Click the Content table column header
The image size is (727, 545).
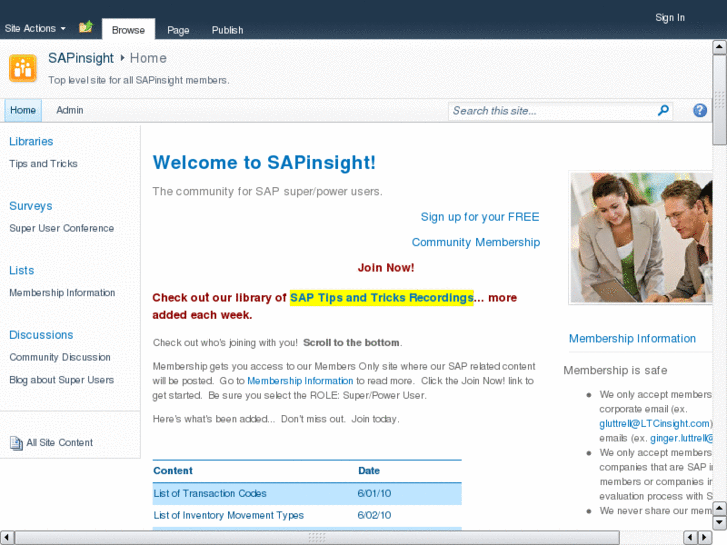click(173, 471)
